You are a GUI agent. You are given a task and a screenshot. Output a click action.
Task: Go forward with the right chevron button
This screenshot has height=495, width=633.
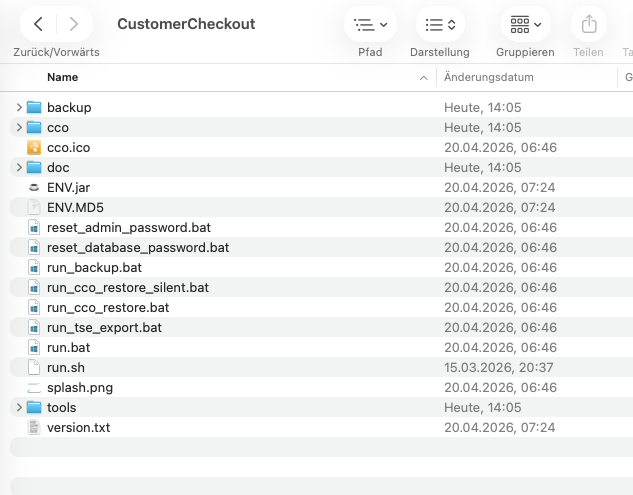73,24
